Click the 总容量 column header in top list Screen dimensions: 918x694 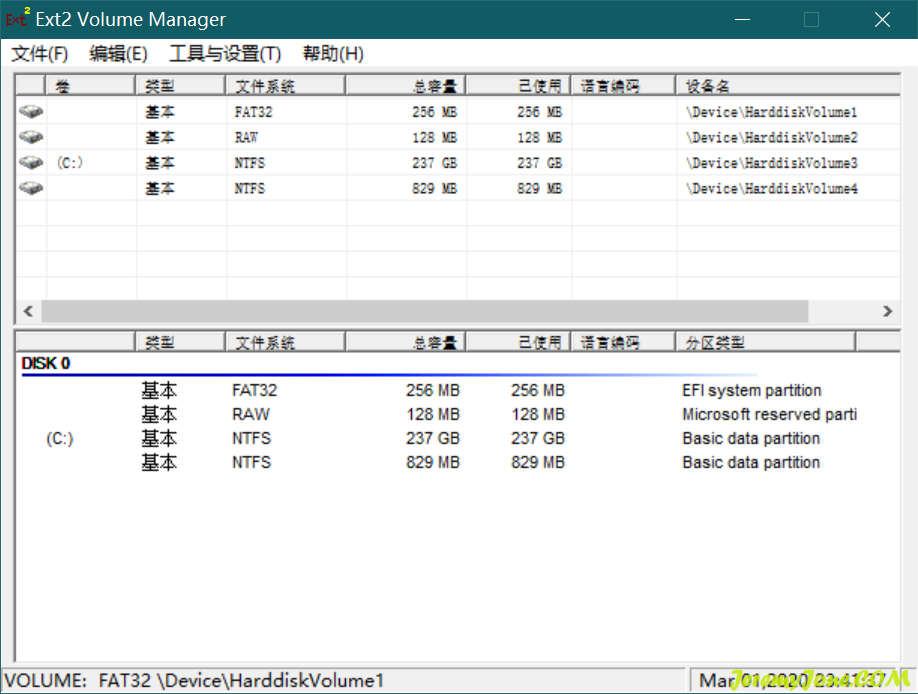(405, 86)
